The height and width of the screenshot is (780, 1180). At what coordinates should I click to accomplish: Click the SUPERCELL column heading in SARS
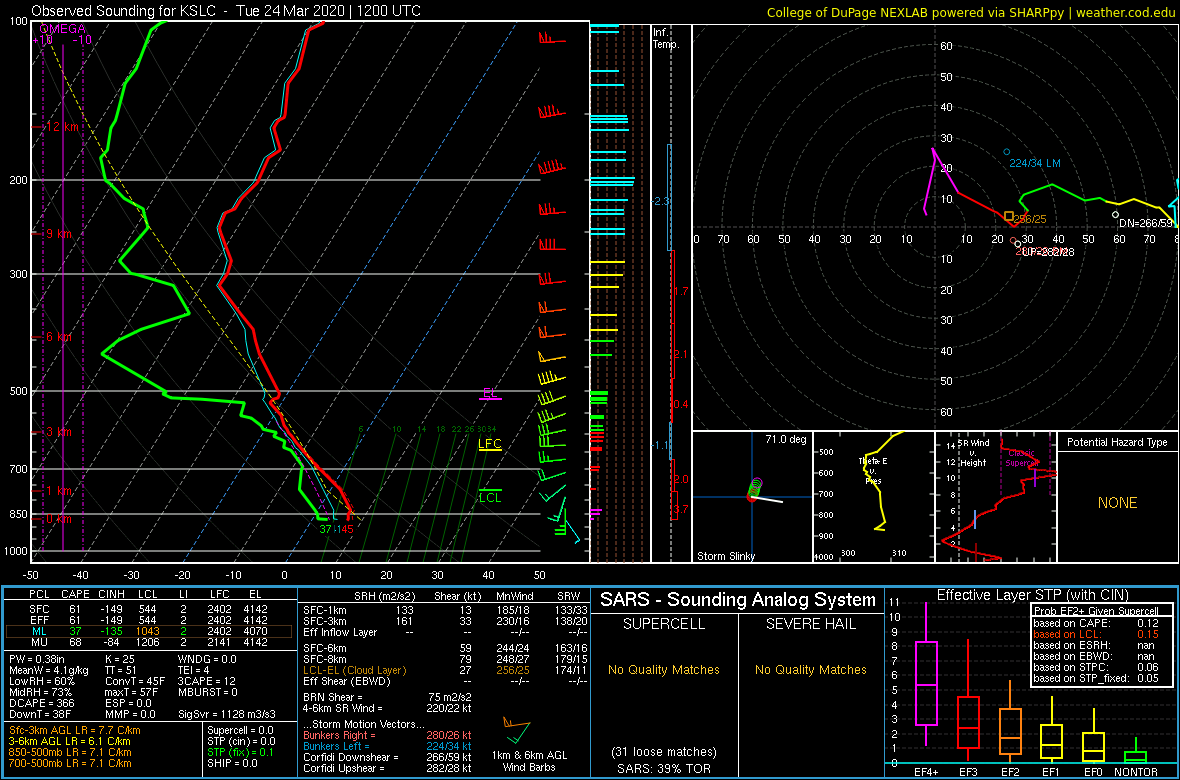663,625
